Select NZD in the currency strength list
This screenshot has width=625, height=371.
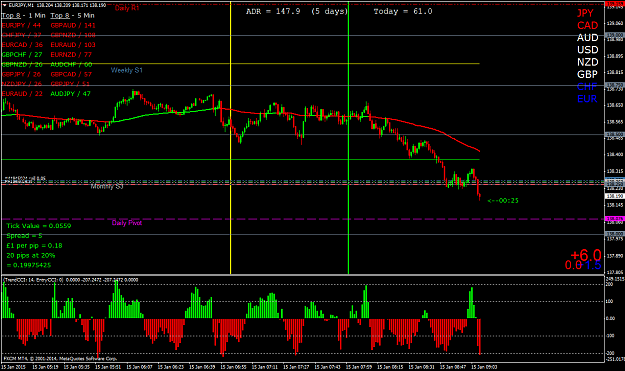(588, 62)
